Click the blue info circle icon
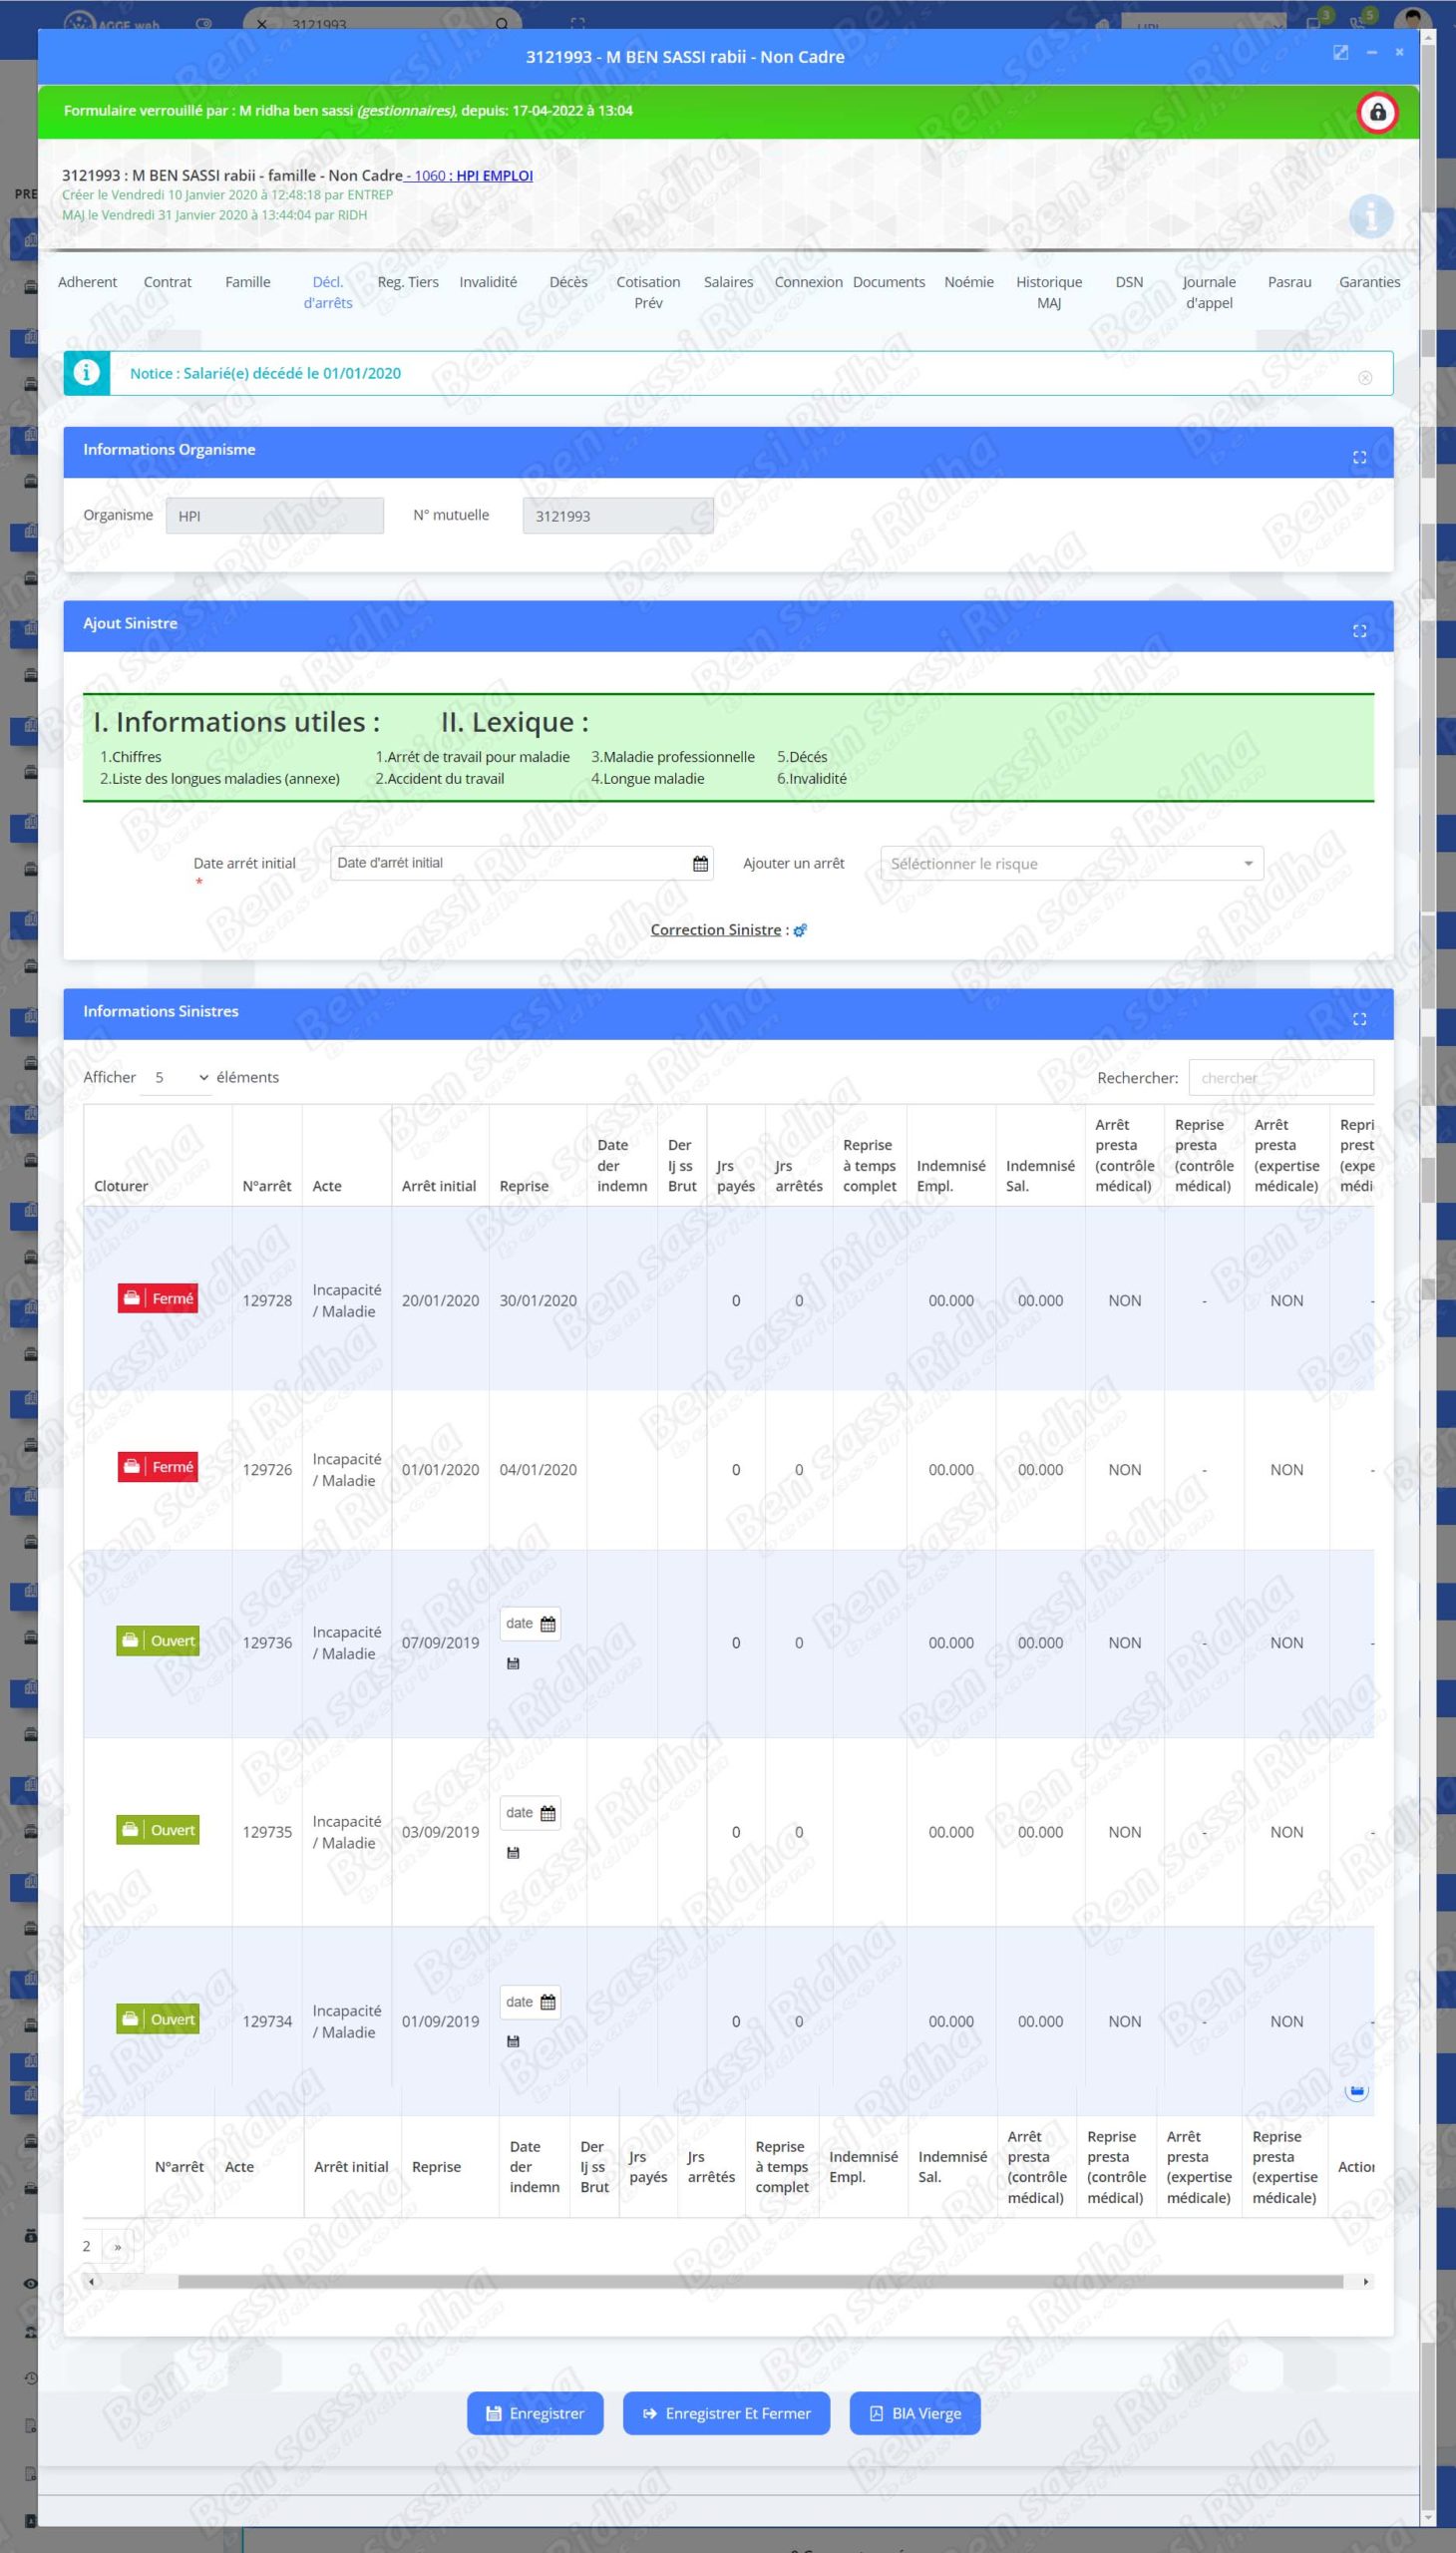 click(x=1370, y=216)
